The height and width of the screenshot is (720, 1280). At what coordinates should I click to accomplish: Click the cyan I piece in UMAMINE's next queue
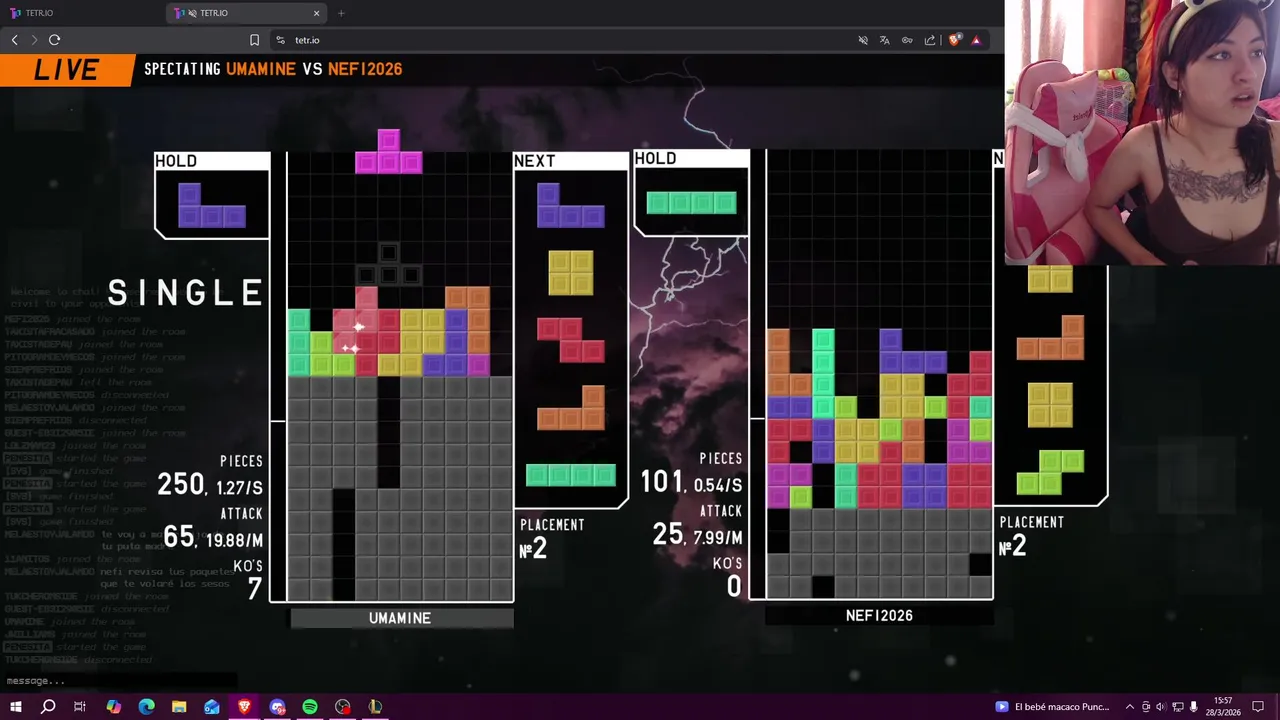click(x=570, y=475)
